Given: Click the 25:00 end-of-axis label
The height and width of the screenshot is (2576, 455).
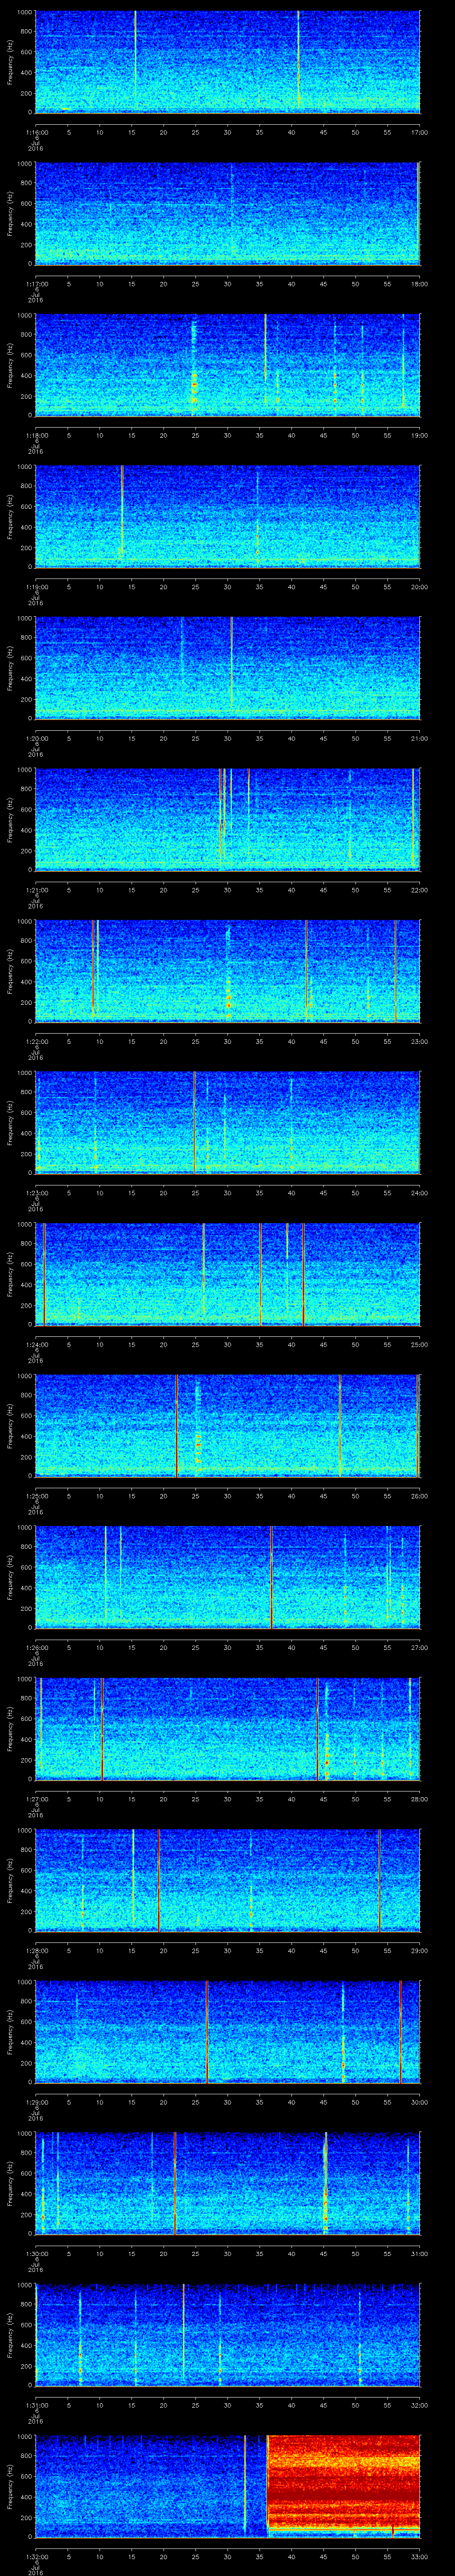Looking at the screenshot, I should click(420, 1344).
